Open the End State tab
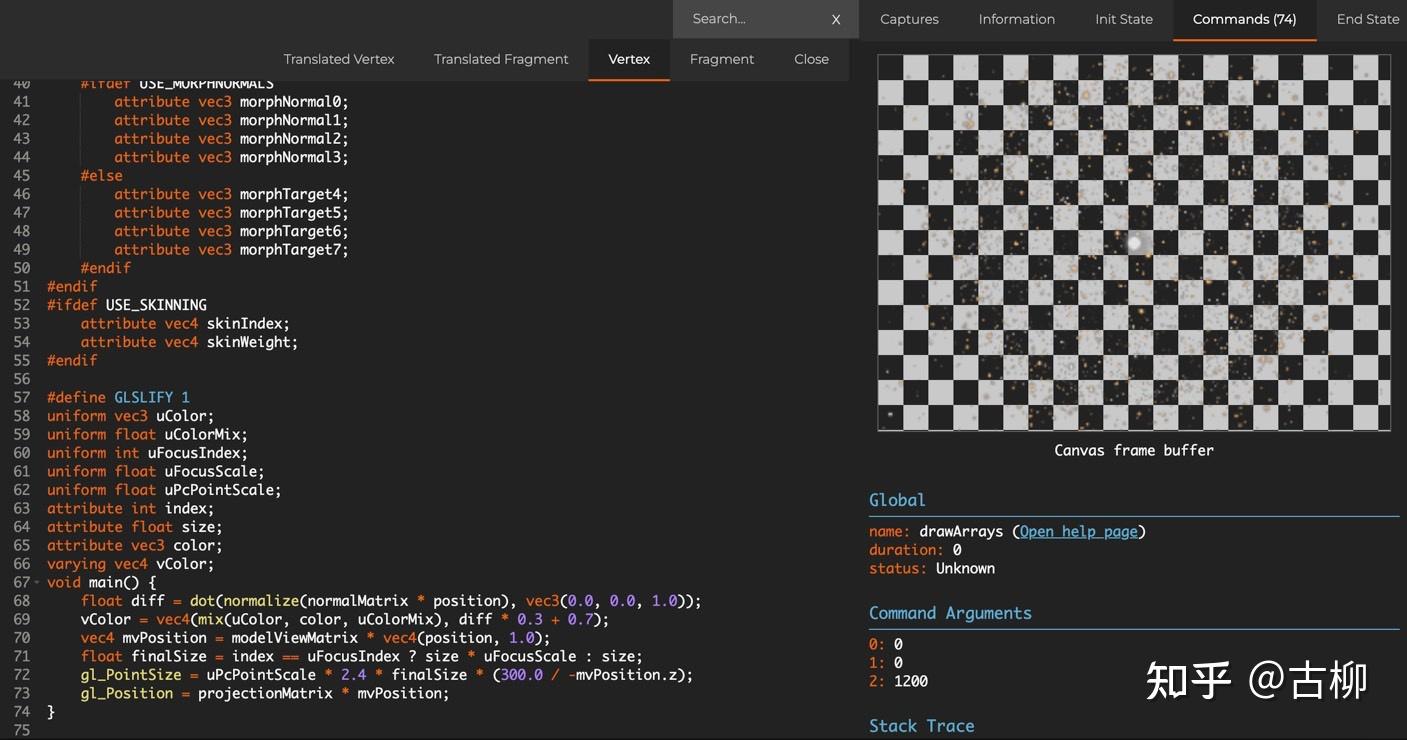 tap(1368, 18)
